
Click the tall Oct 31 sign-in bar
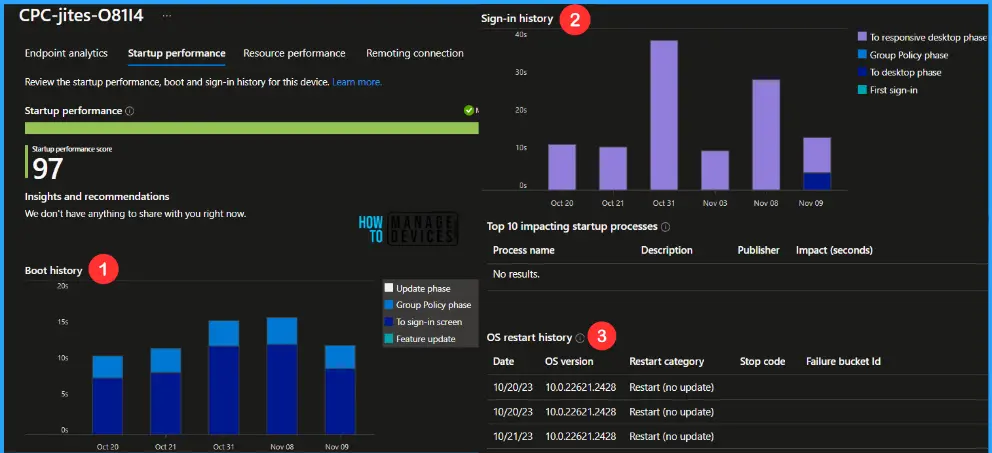(x=664, y=115)
